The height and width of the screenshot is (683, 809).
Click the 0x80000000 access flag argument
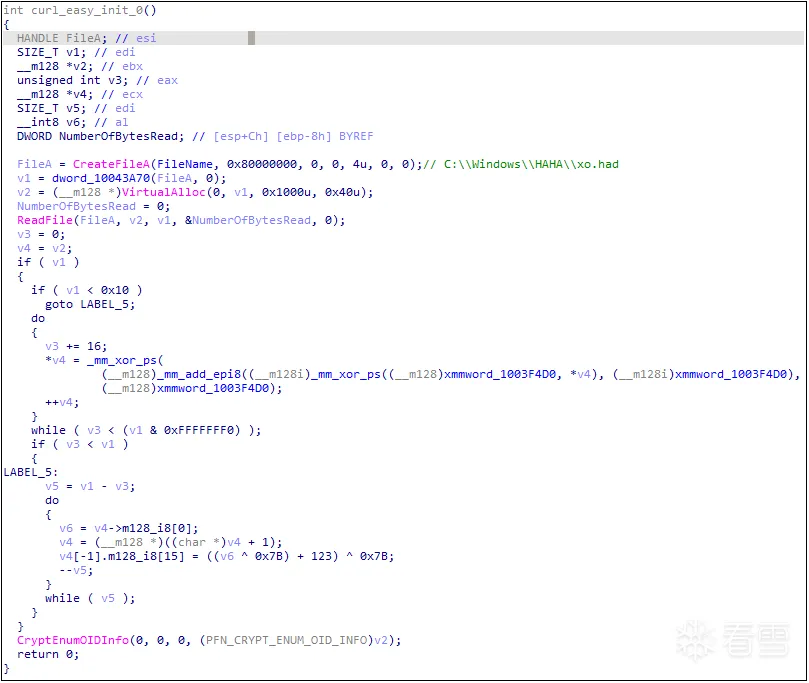262,164
